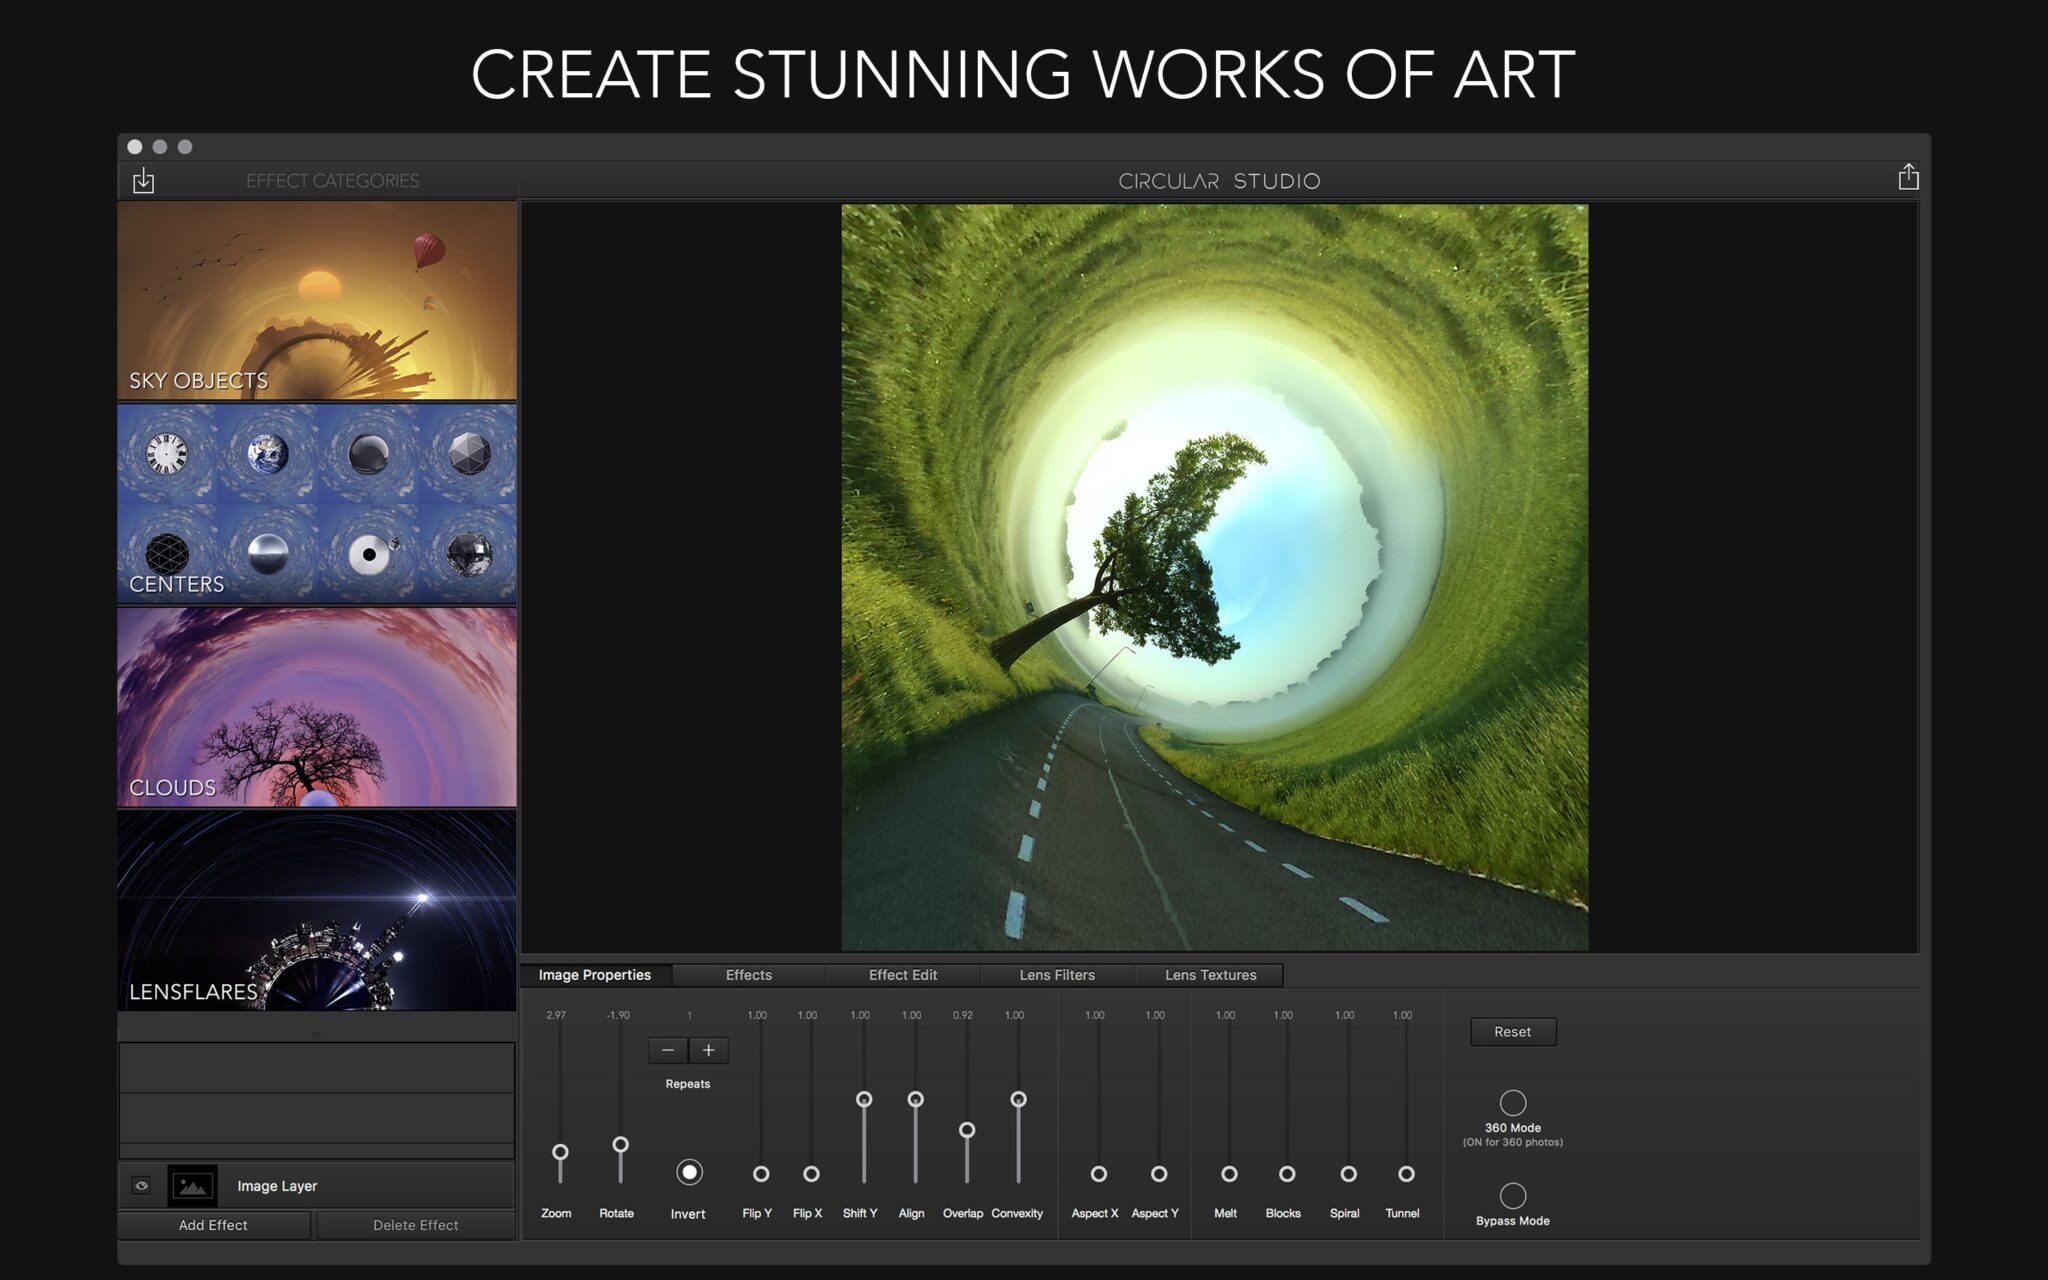The image size is (2048, 1280).
Task: Enable 360 Mode for 360 photos
Action: coord(1513,1103)
